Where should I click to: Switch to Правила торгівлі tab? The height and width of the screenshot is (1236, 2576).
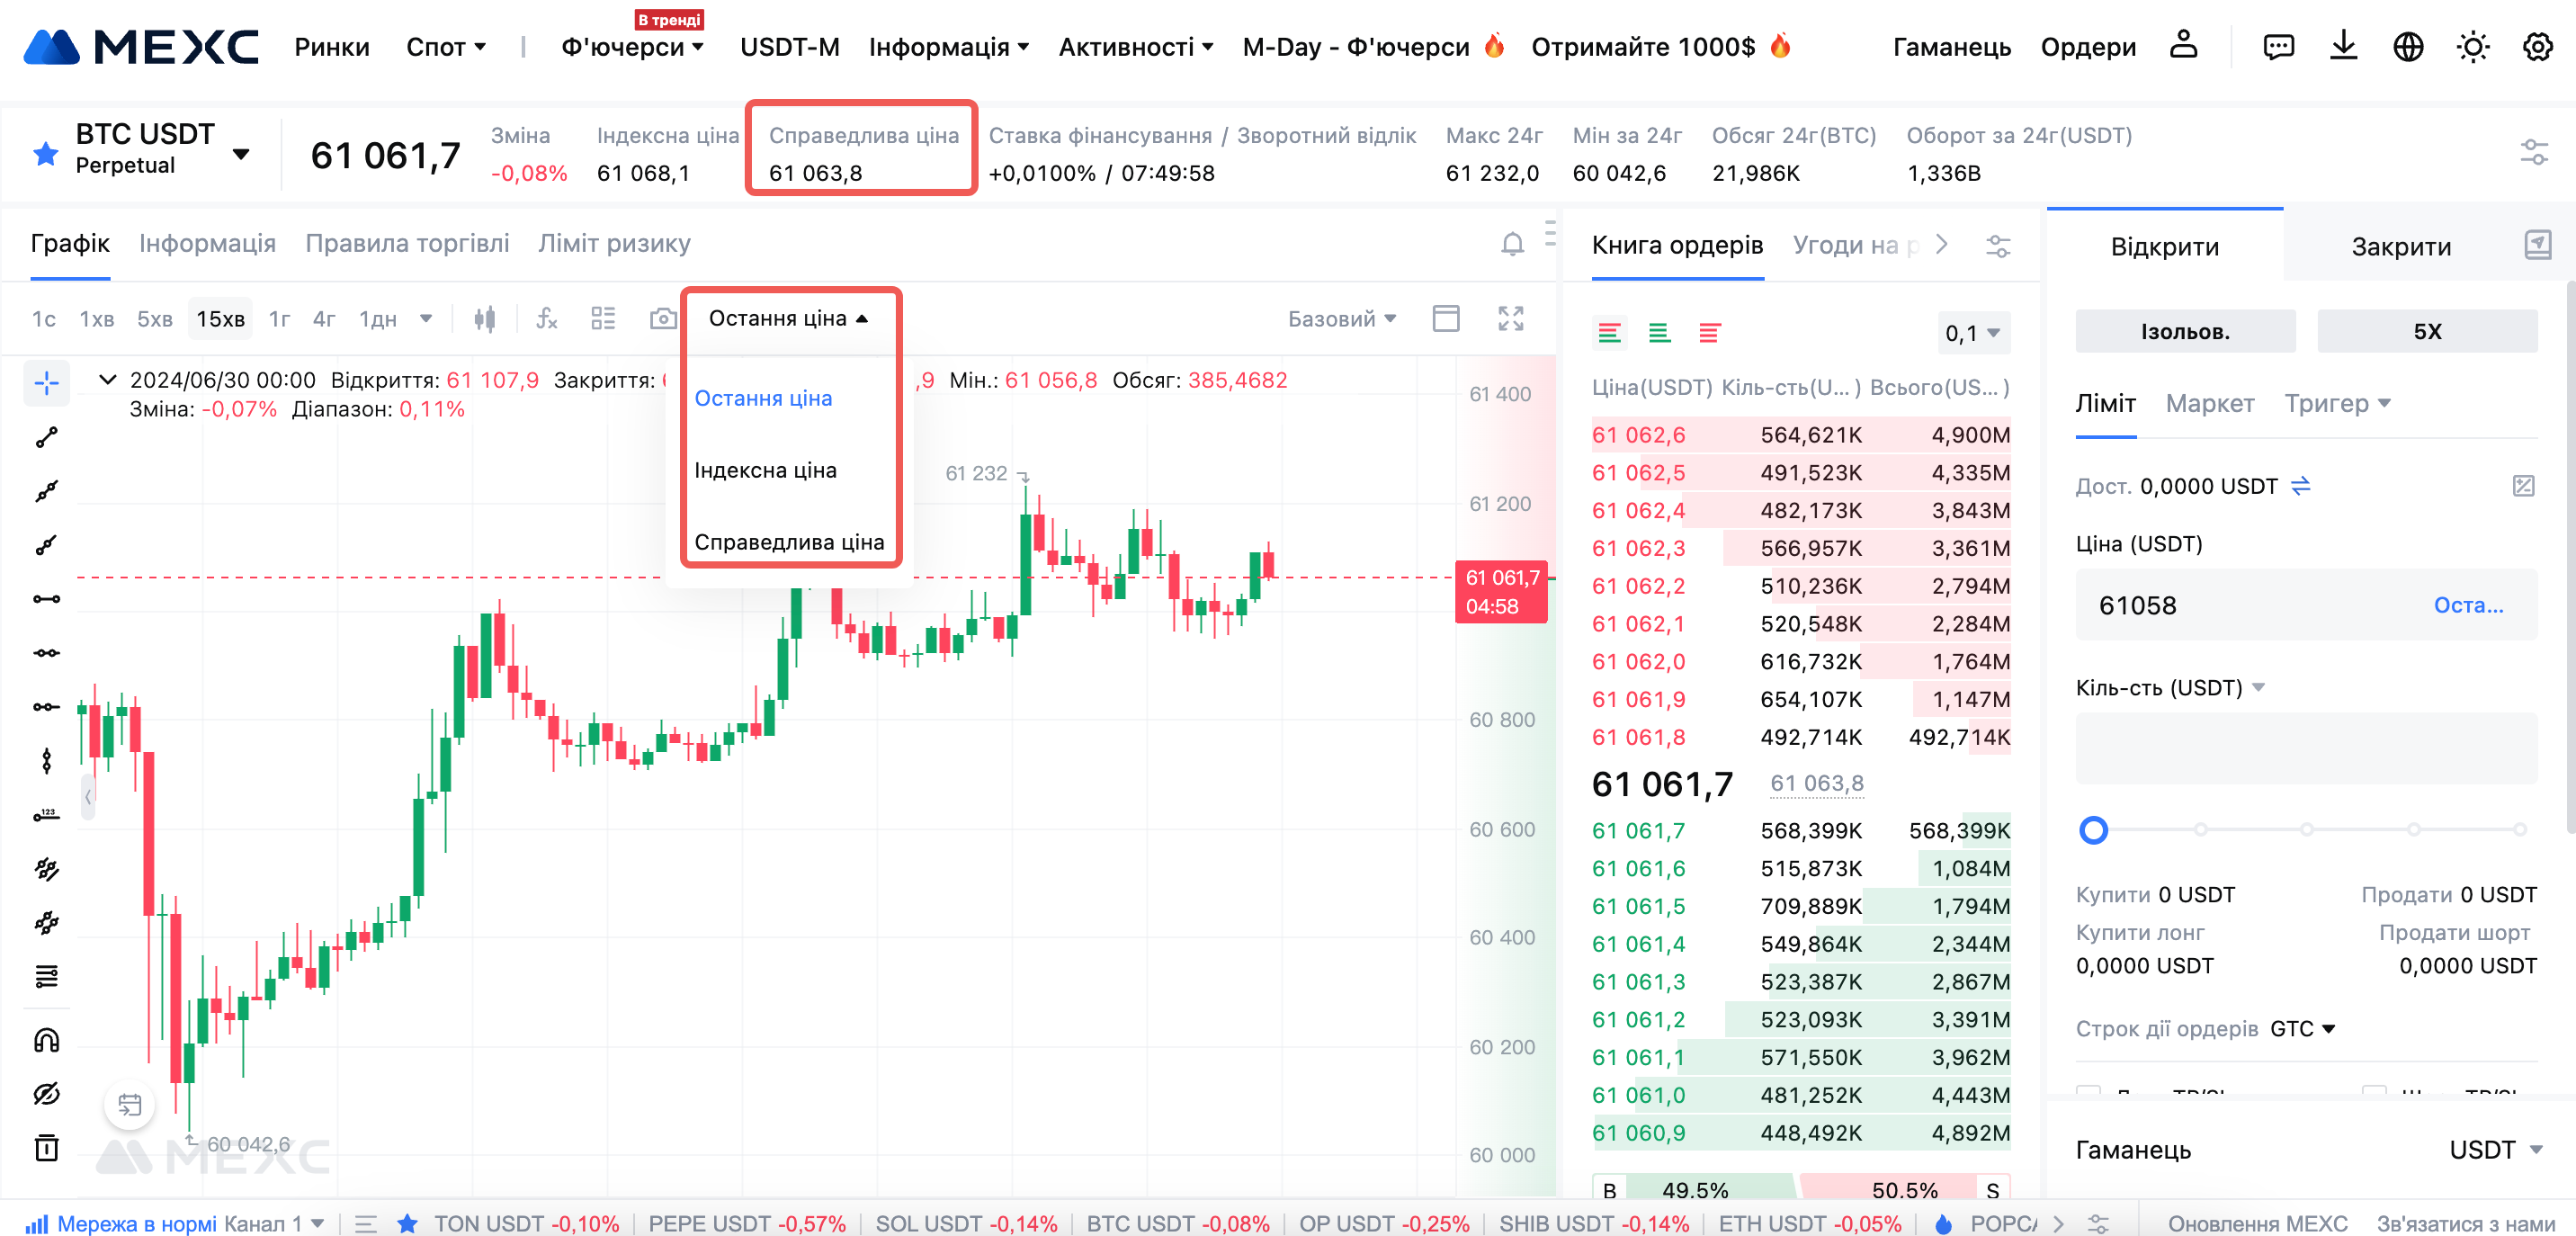pyautogui.click(x=407, y=243)
